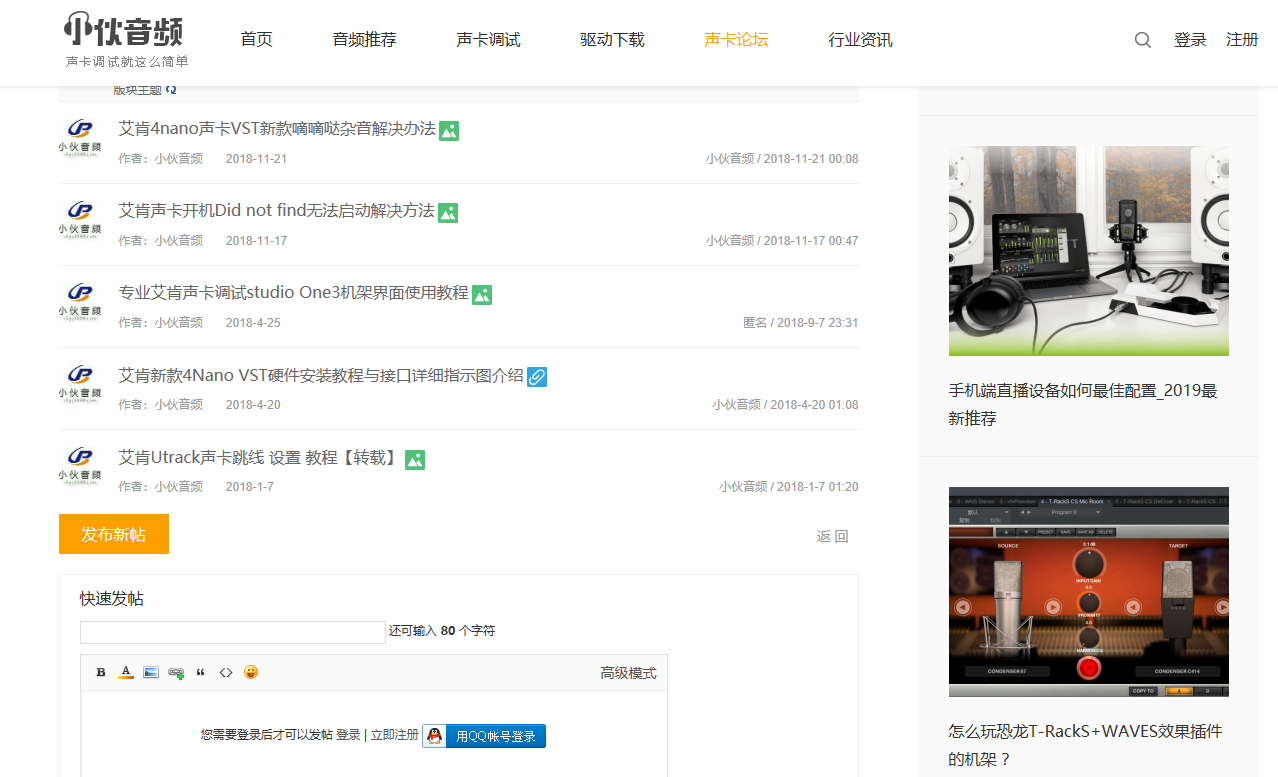Switch editor to 高级模式
This screenshot has width=1278, height=777.
point(628,673)
